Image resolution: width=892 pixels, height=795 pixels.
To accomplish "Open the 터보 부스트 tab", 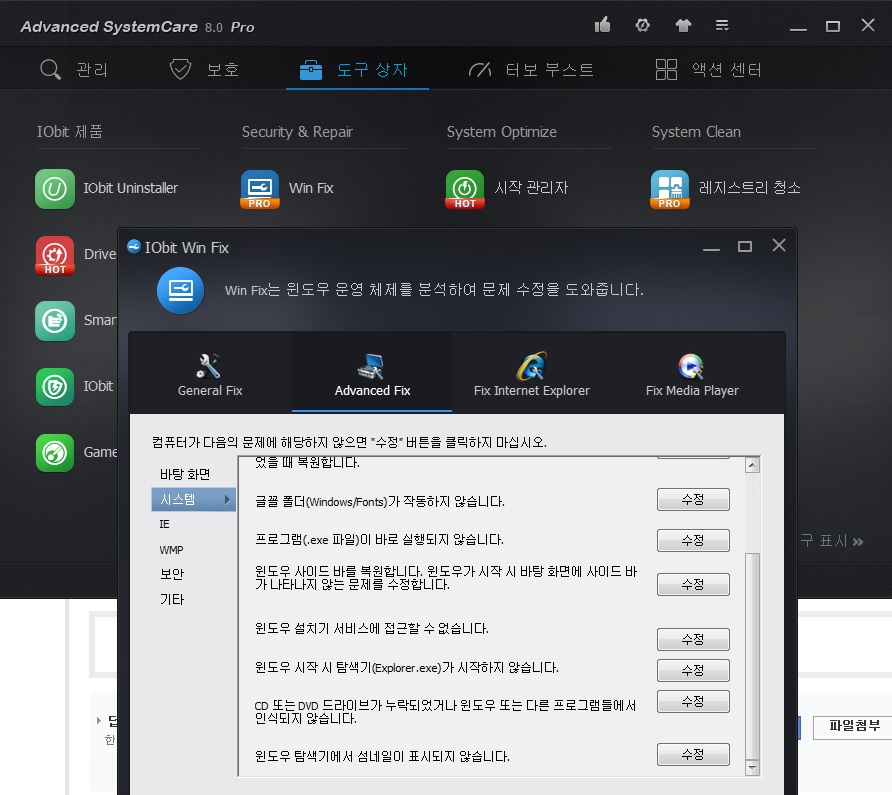I will point(531,69).
